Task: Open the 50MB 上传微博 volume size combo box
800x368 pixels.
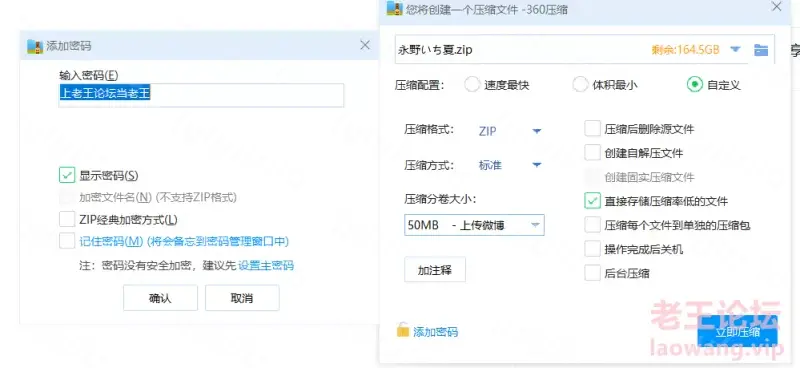Action: 474,225
